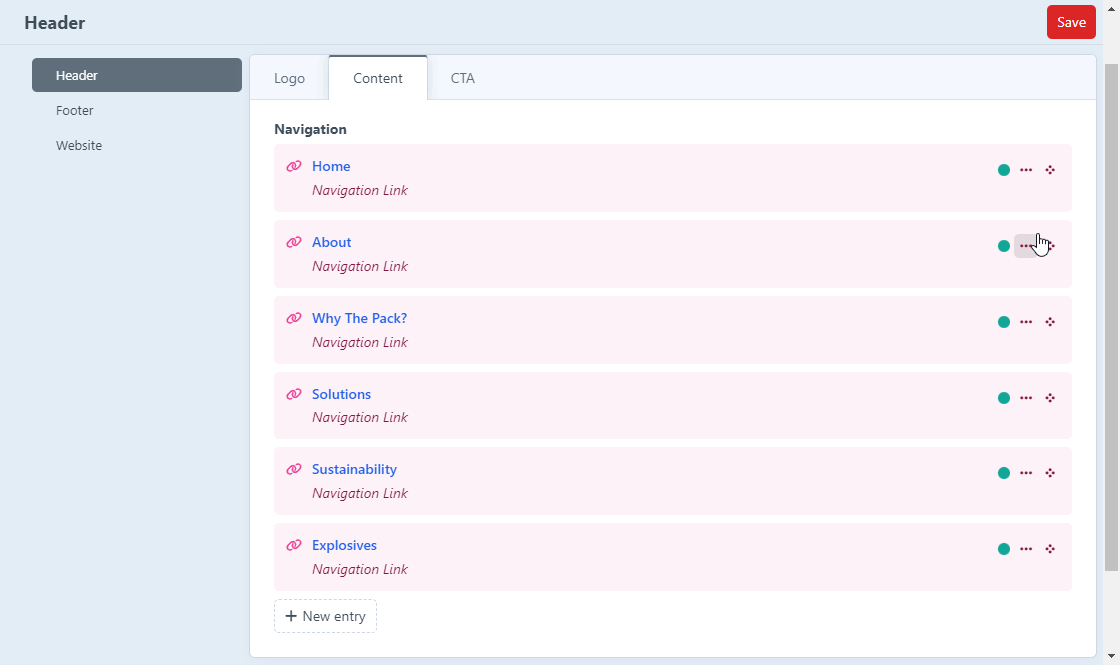This screenshot has width=1120, height=665.
Task: Open the three-dot menu for Why The Pack?
Action: pos(1026,322)
